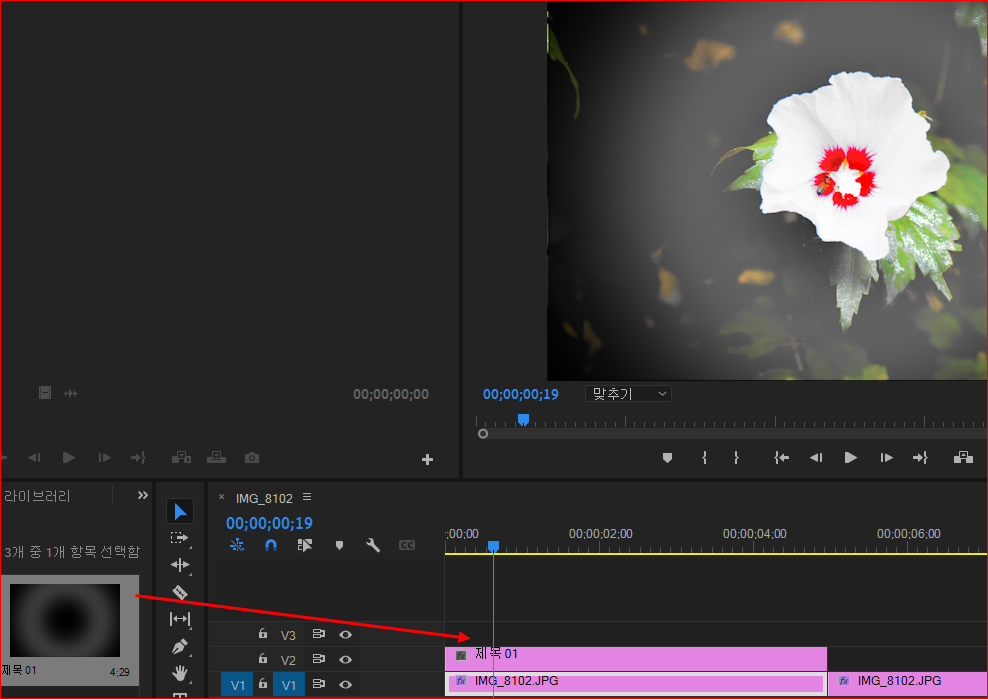Open IMG_8102 timeline panel menu
This screenshot has width=988, height=699.
[x=307, y=497]
